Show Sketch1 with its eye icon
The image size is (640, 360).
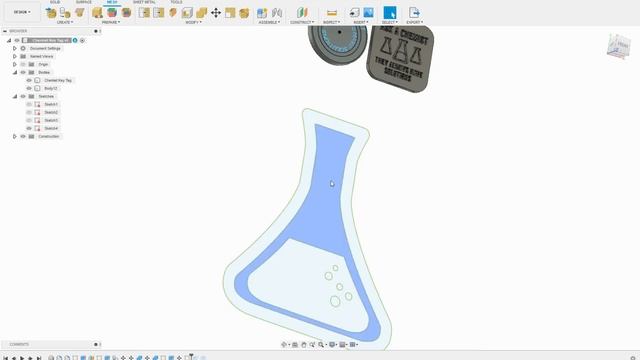coord(29,104)
